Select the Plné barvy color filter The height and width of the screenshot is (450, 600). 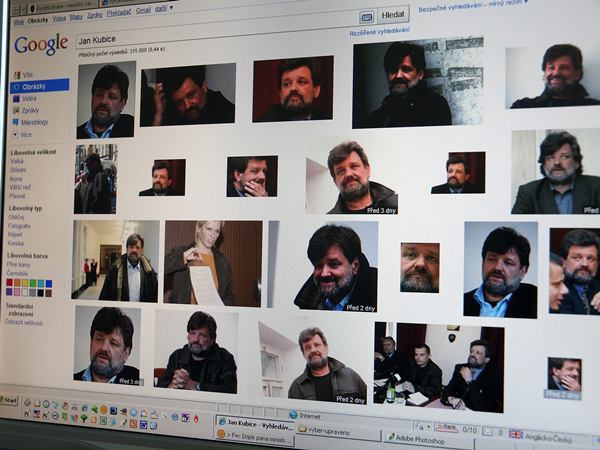coord(18,264)
